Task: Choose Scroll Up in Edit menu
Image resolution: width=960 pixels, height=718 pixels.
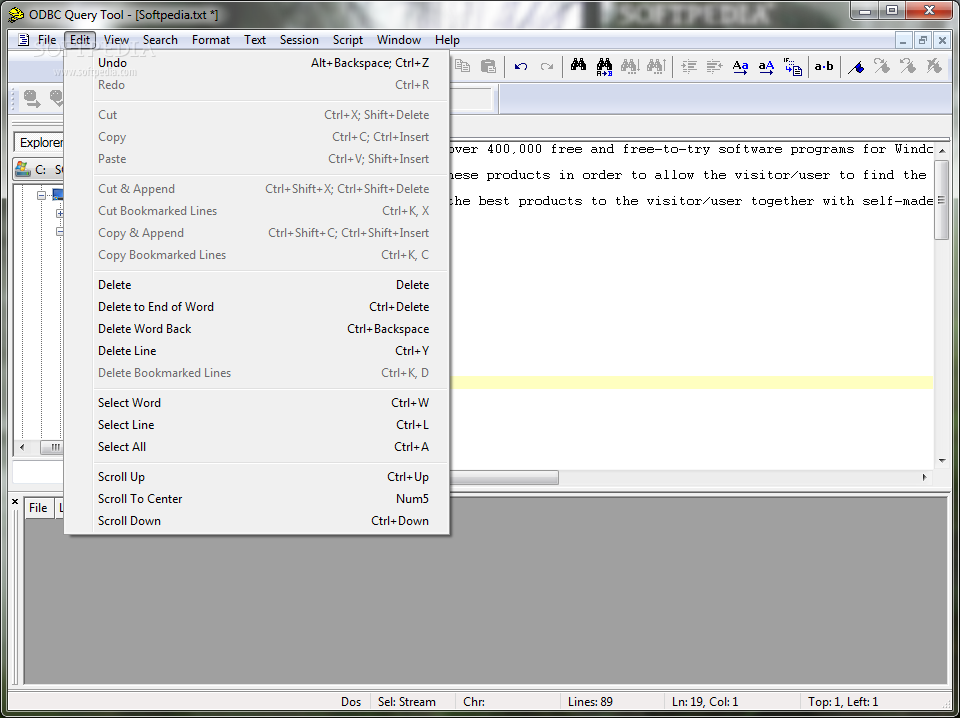Action: 257,477
